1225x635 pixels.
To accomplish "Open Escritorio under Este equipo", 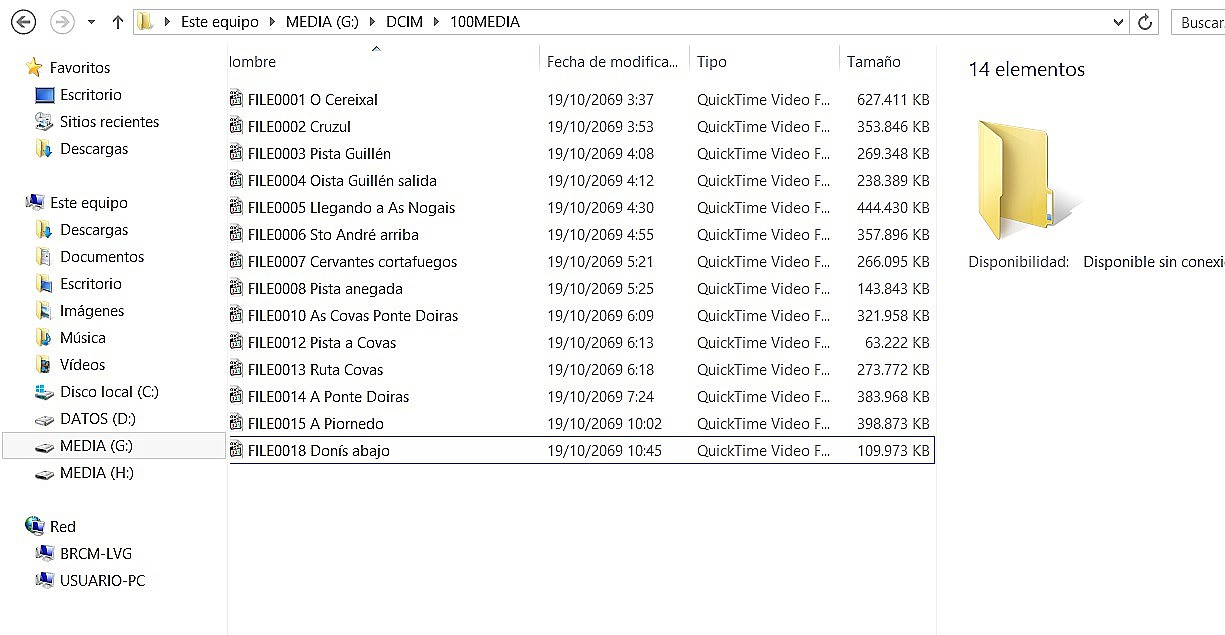I will click(x=90, y=284).
